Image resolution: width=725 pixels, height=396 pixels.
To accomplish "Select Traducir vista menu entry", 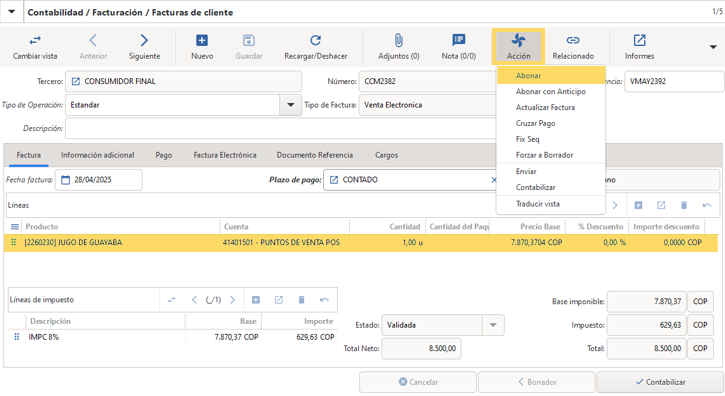I will [x=551, y=204].
